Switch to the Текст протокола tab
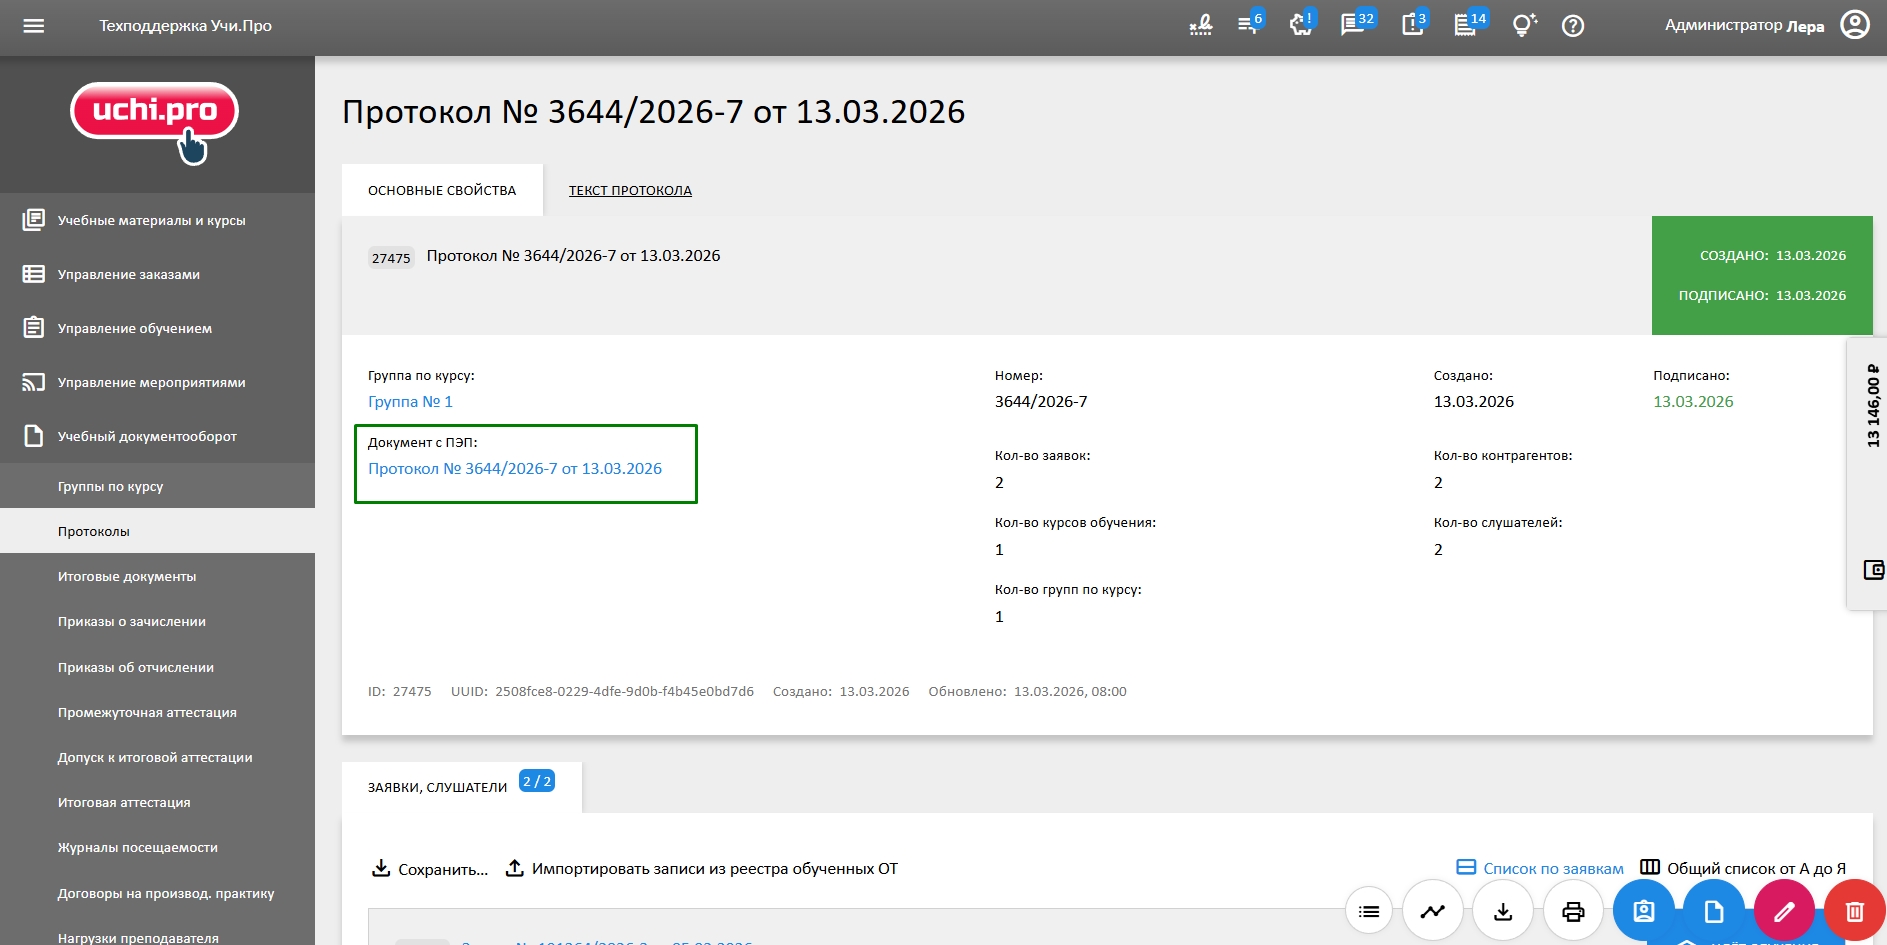Screen dimensions: 1887x945 point(630,190)
